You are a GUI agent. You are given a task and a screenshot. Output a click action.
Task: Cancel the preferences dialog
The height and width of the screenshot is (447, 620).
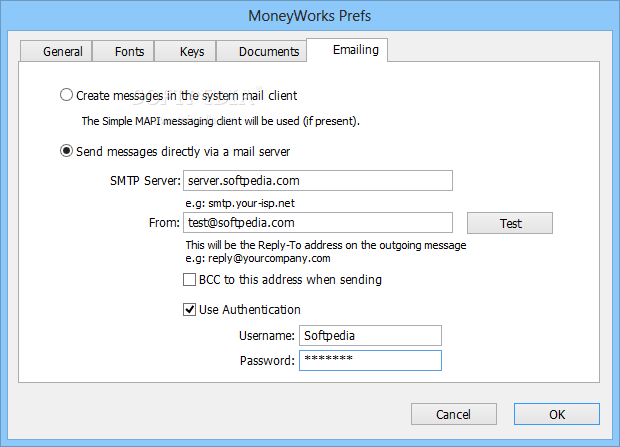(x=454, y=414)
